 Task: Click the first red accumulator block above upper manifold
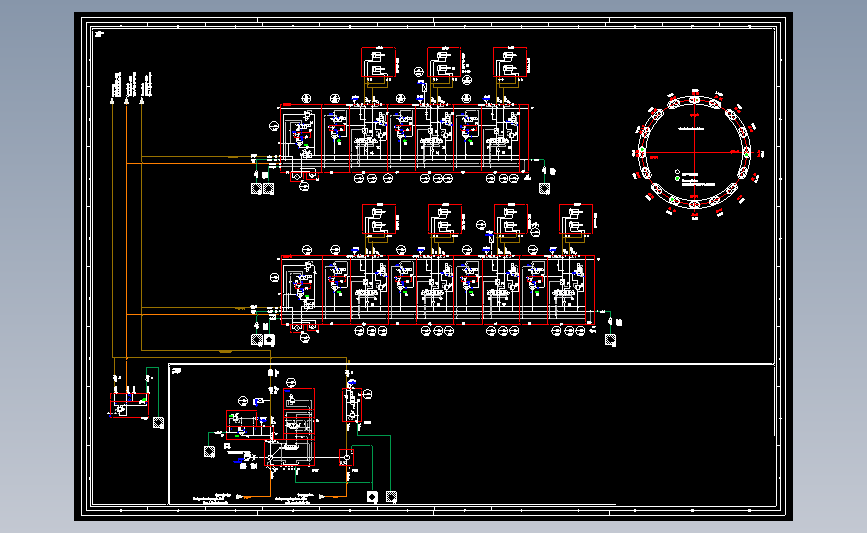[378, 62]
